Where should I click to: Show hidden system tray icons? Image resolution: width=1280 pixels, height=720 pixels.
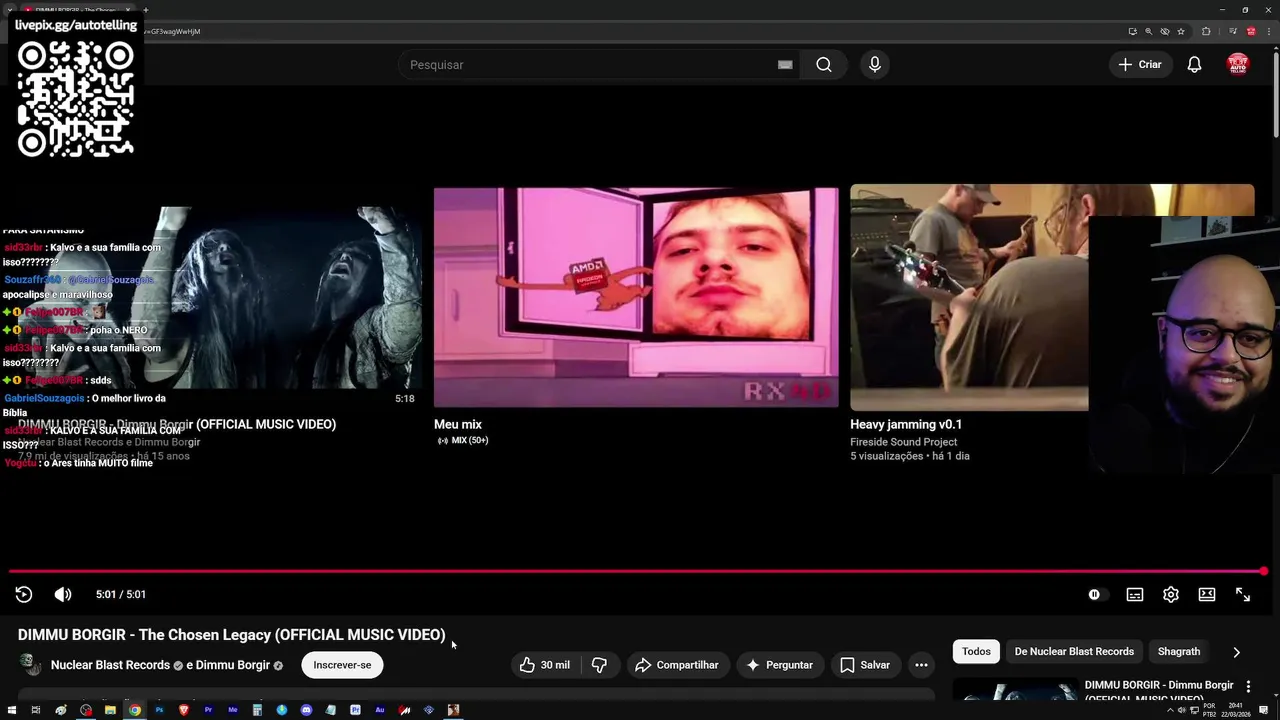pos(1170,710)
